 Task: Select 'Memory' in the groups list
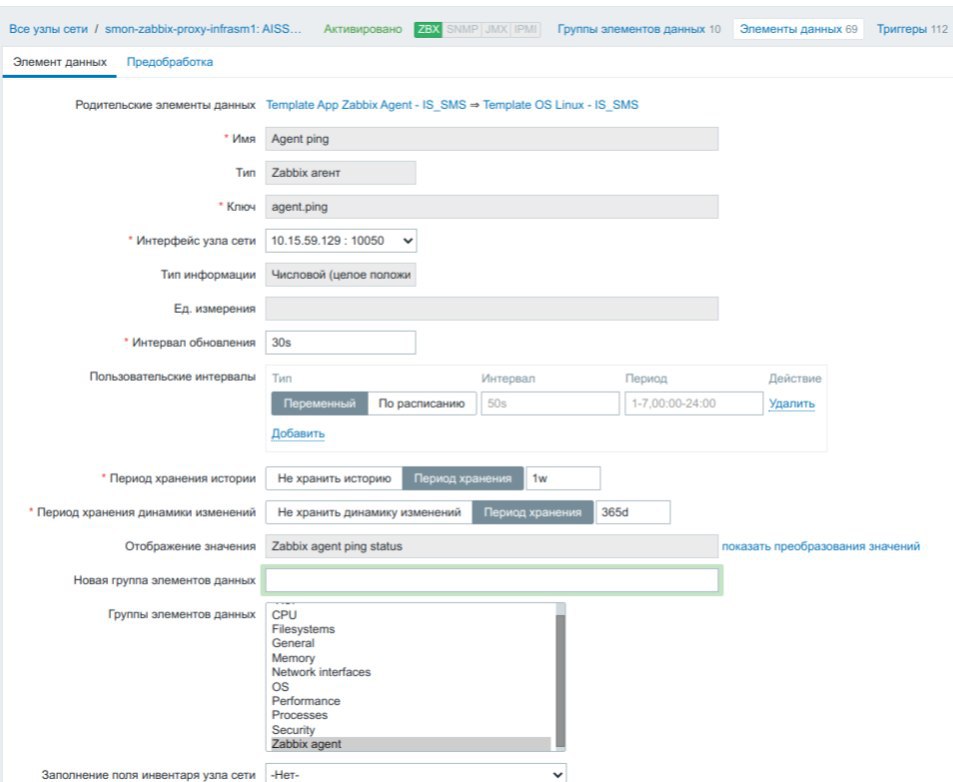coord(411,658)
